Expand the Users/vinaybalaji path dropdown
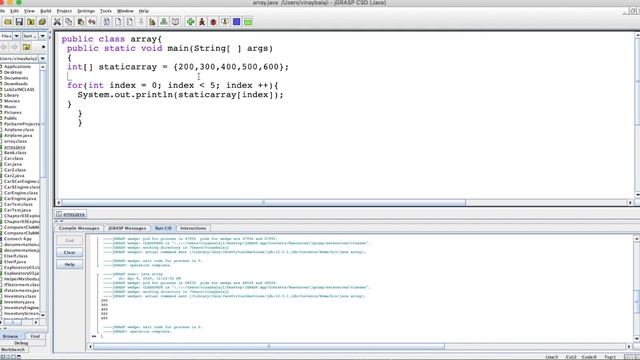Image resolution: width=640 pixels, height=360 pixels. 42,58
